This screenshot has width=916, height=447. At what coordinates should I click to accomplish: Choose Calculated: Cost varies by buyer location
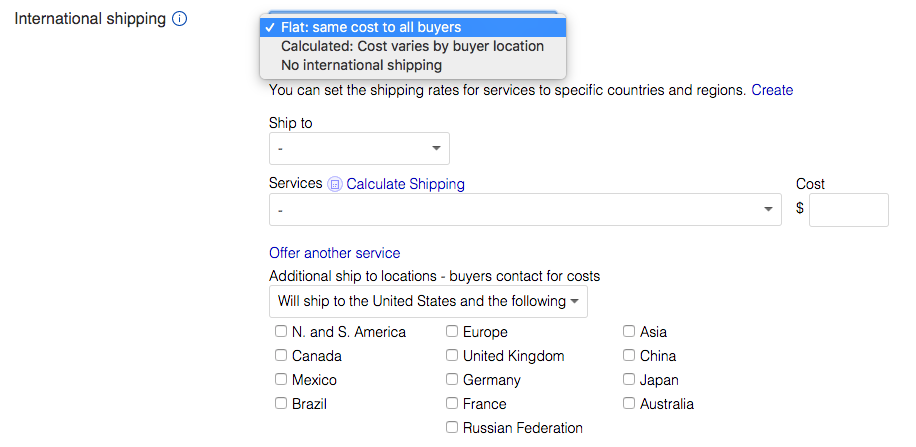tap(413, 46)
